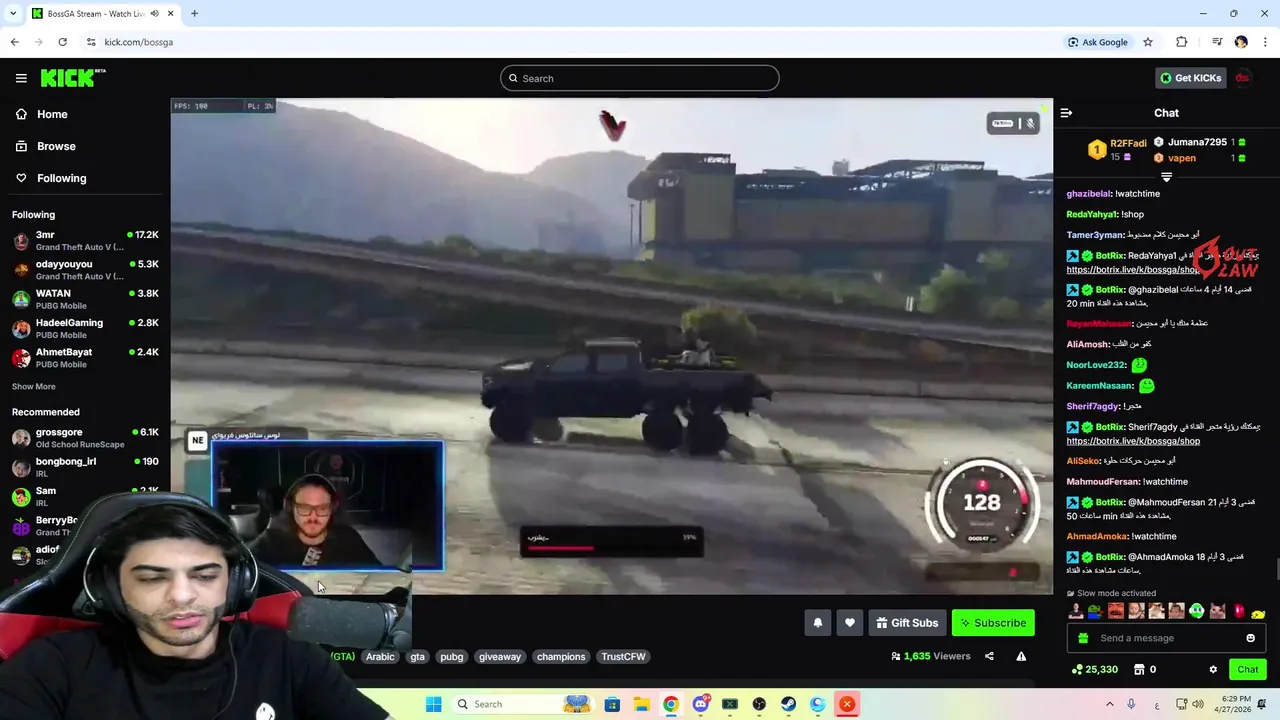Open bongbong_irl in Recommended channels
The height and width of the screenshot is (720, 1280).
tap(85, 467)
